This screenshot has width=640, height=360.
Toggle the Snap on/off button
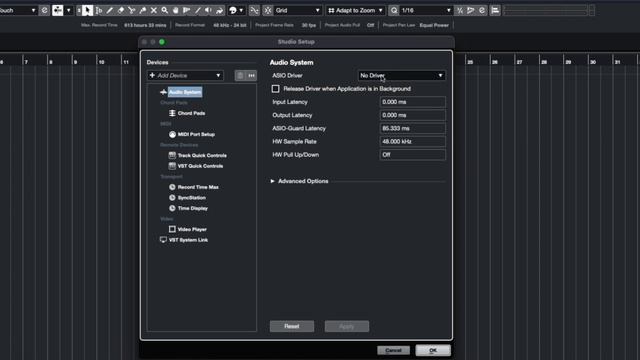[x=268, y=10]
